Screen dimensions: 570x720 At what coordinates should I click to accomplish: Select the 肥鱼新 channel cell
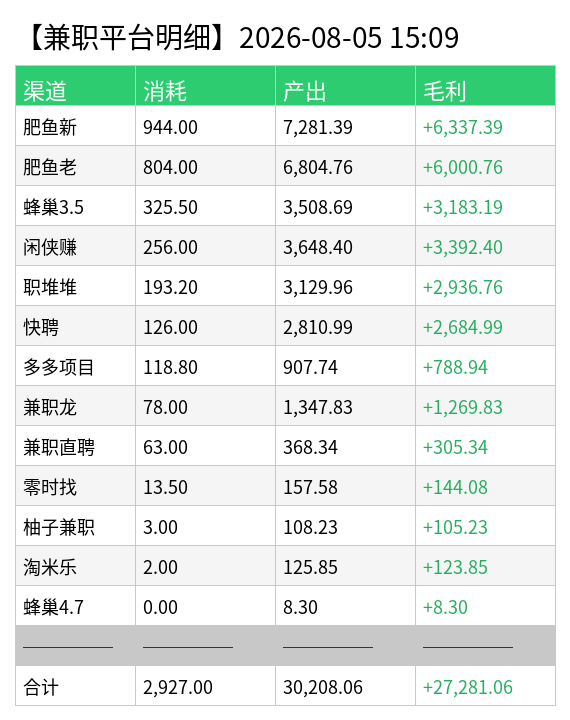[x=75, y=126]
